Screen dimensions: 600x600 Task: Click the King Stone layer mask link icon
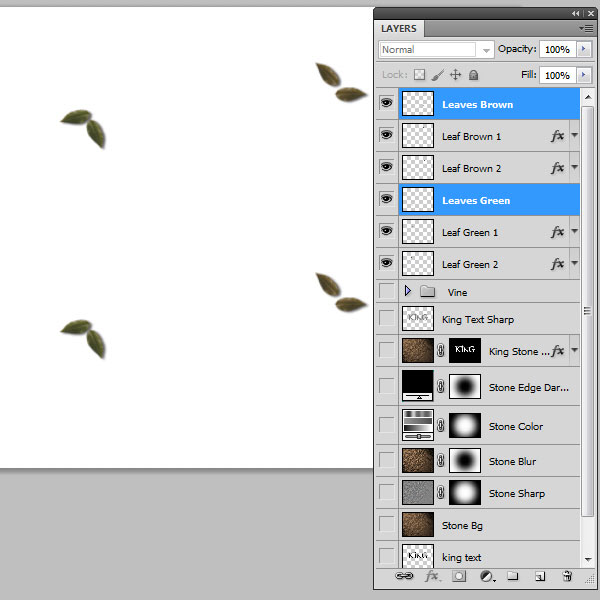coord(440,350)
